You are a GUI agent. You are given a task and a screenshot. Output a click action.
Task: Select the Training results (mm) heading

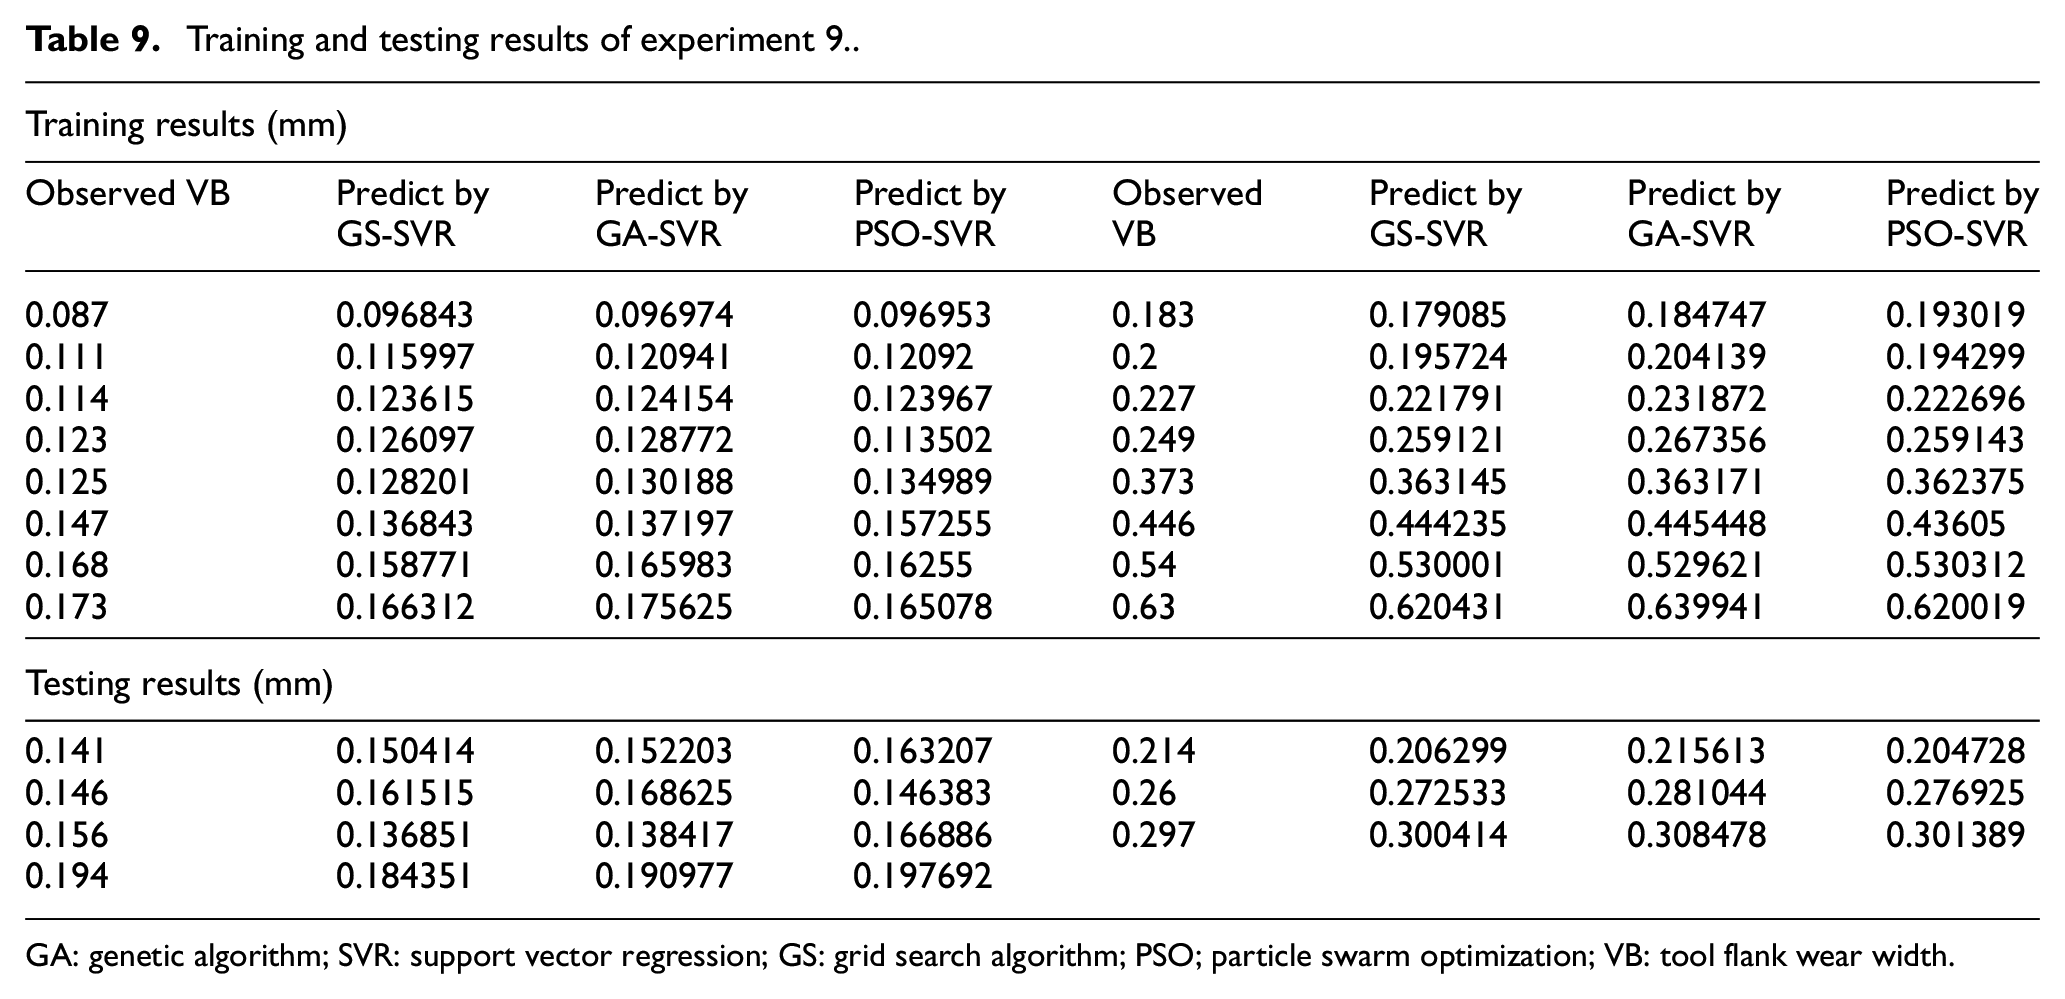[x=186, y=125]
